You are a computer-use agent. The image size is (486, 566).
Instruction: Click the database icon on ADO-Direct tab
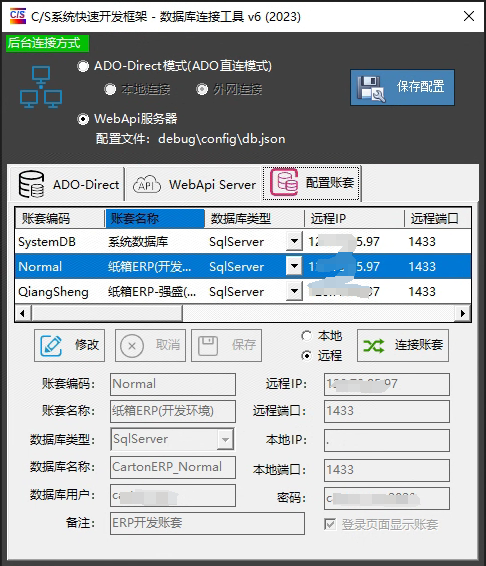31,184
